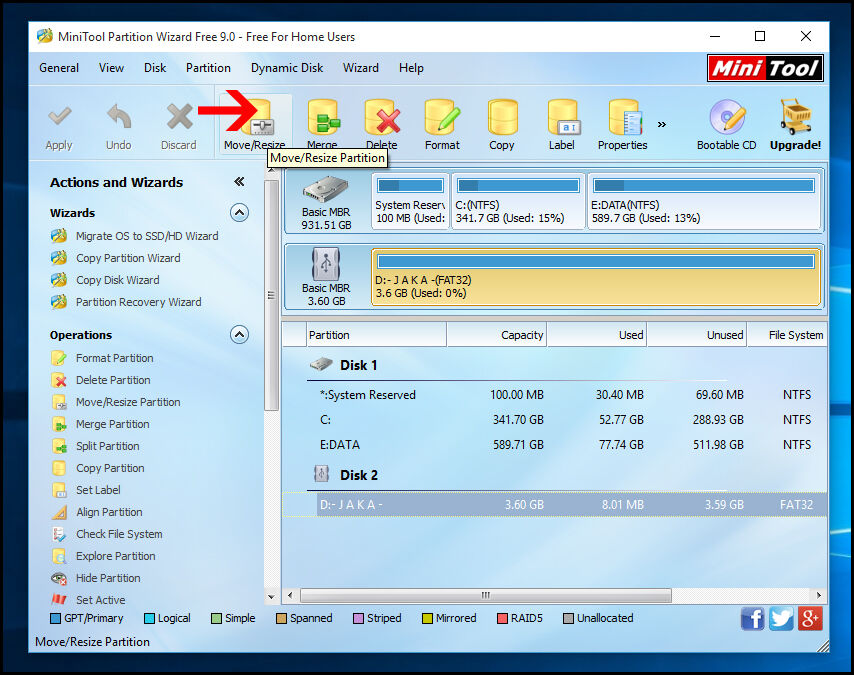Choose Merge Partition in sidebar operations
Viewport: 854px width, 675px height.
point(112,424)
